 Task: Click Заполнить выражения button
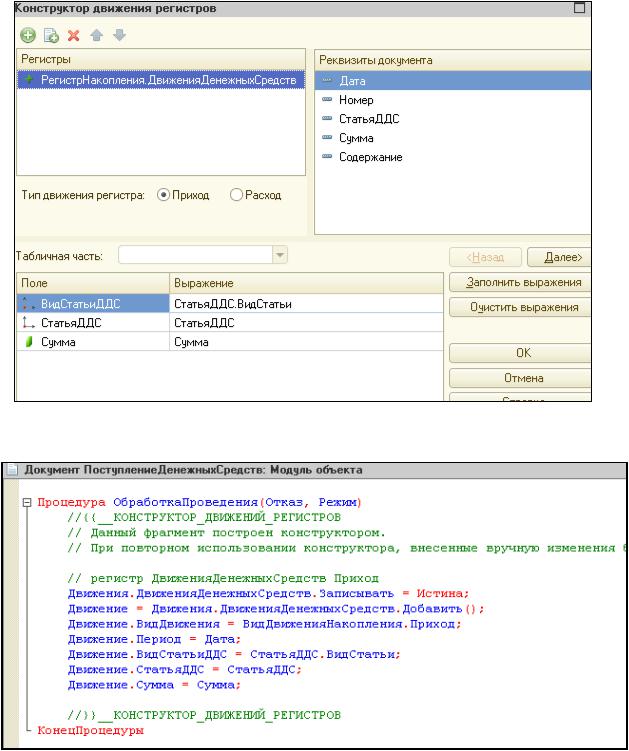[520, 283]
